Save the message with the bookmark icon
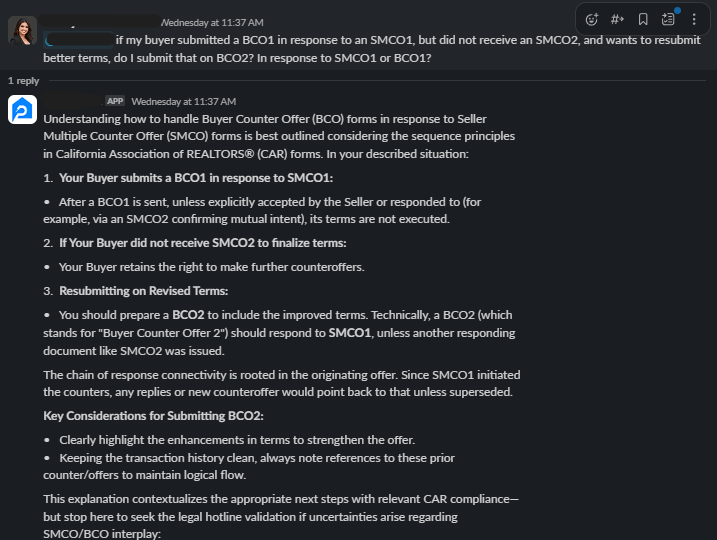The width and height of the screenshot is (717, 540). [643, 19]
